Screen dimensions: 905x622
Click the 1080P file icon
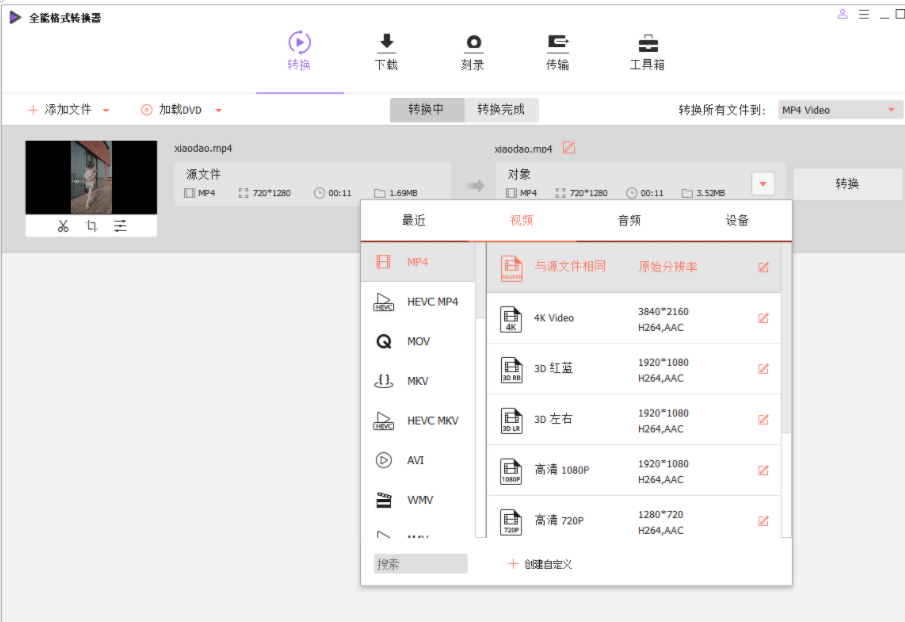511,471
